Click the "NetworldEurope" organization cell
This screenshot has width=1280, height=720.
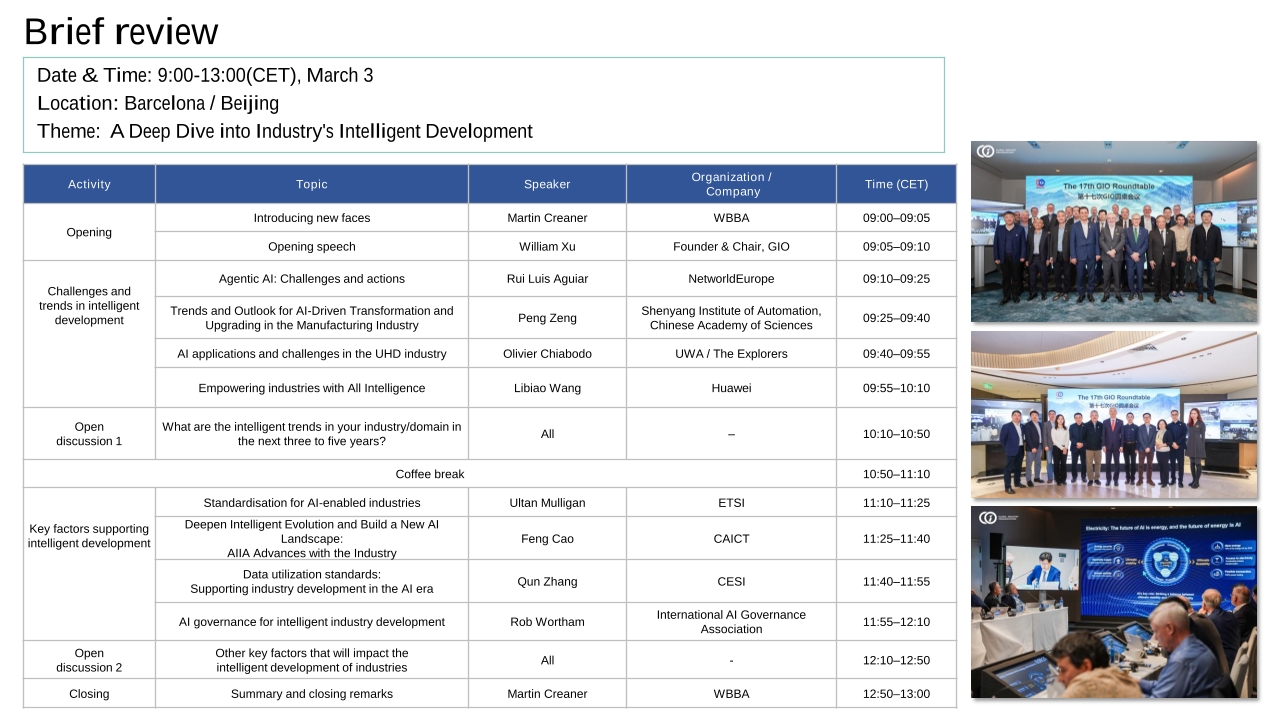[731, 279]
